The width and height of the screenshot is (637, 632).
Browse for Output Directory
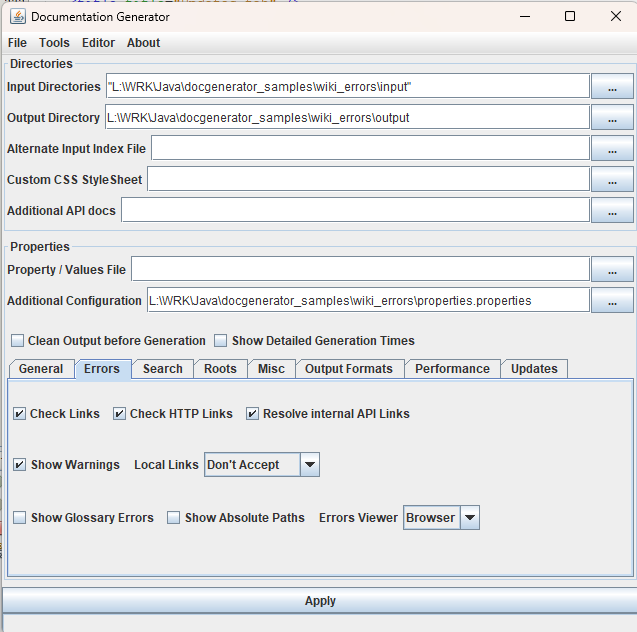[x=612, y=117]
